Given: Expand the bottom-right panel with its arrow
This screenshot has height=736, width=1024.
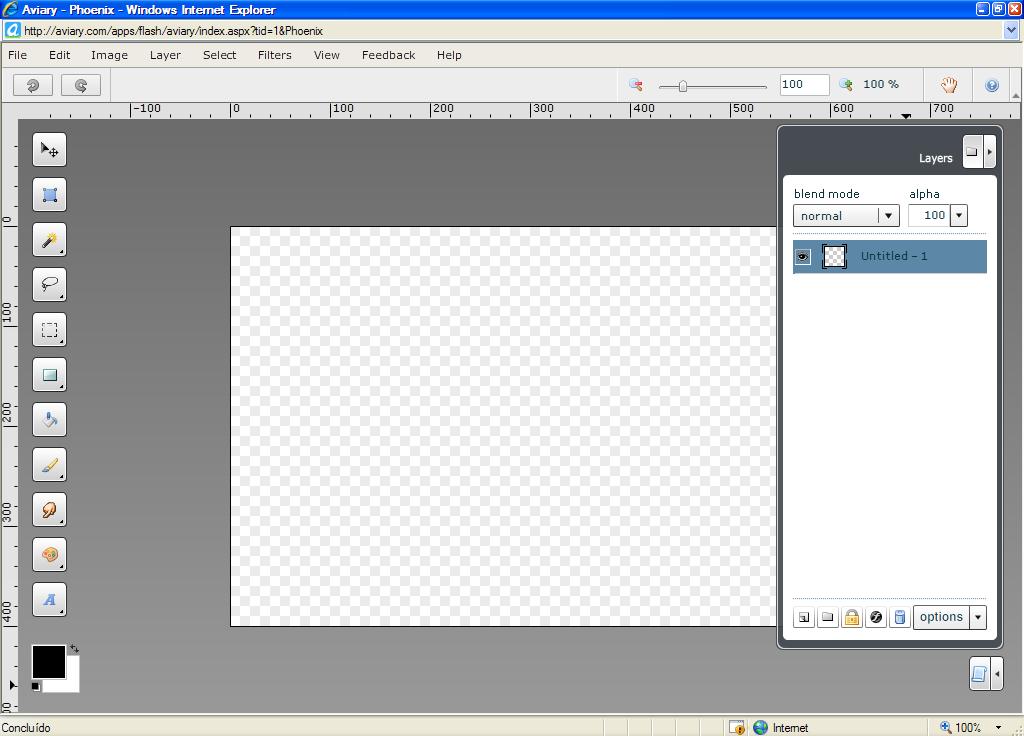Looking at the screenshot, I should click(997, 673).
